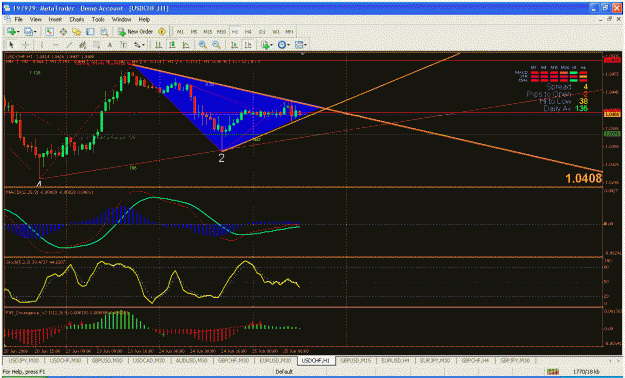Select the Equidistant Channel tool
The width and height of the screenshot is (625, 378).
(x=83, y=45)
